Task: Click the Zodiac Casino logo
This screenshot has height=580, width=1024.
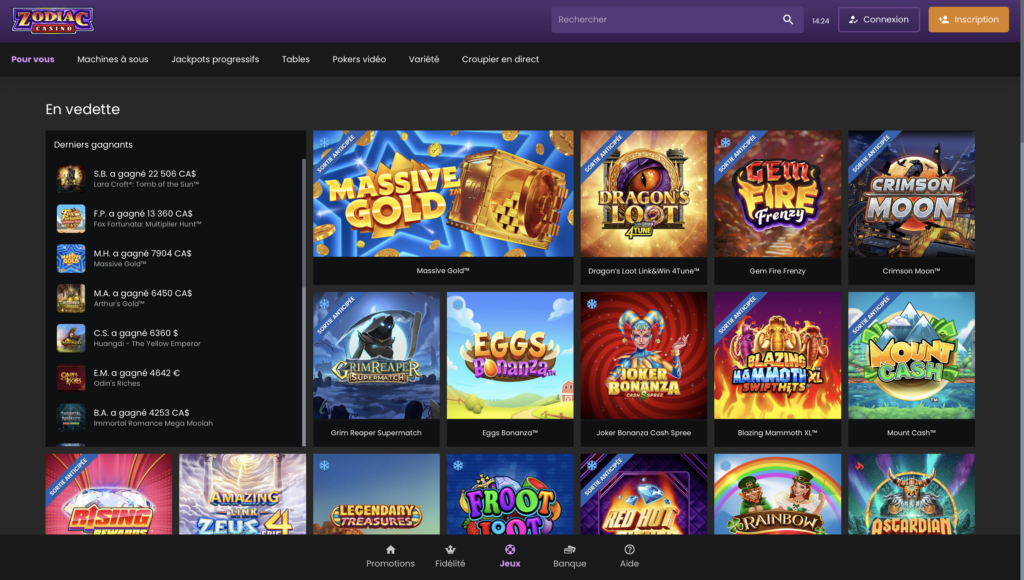Action: (53, 20)
